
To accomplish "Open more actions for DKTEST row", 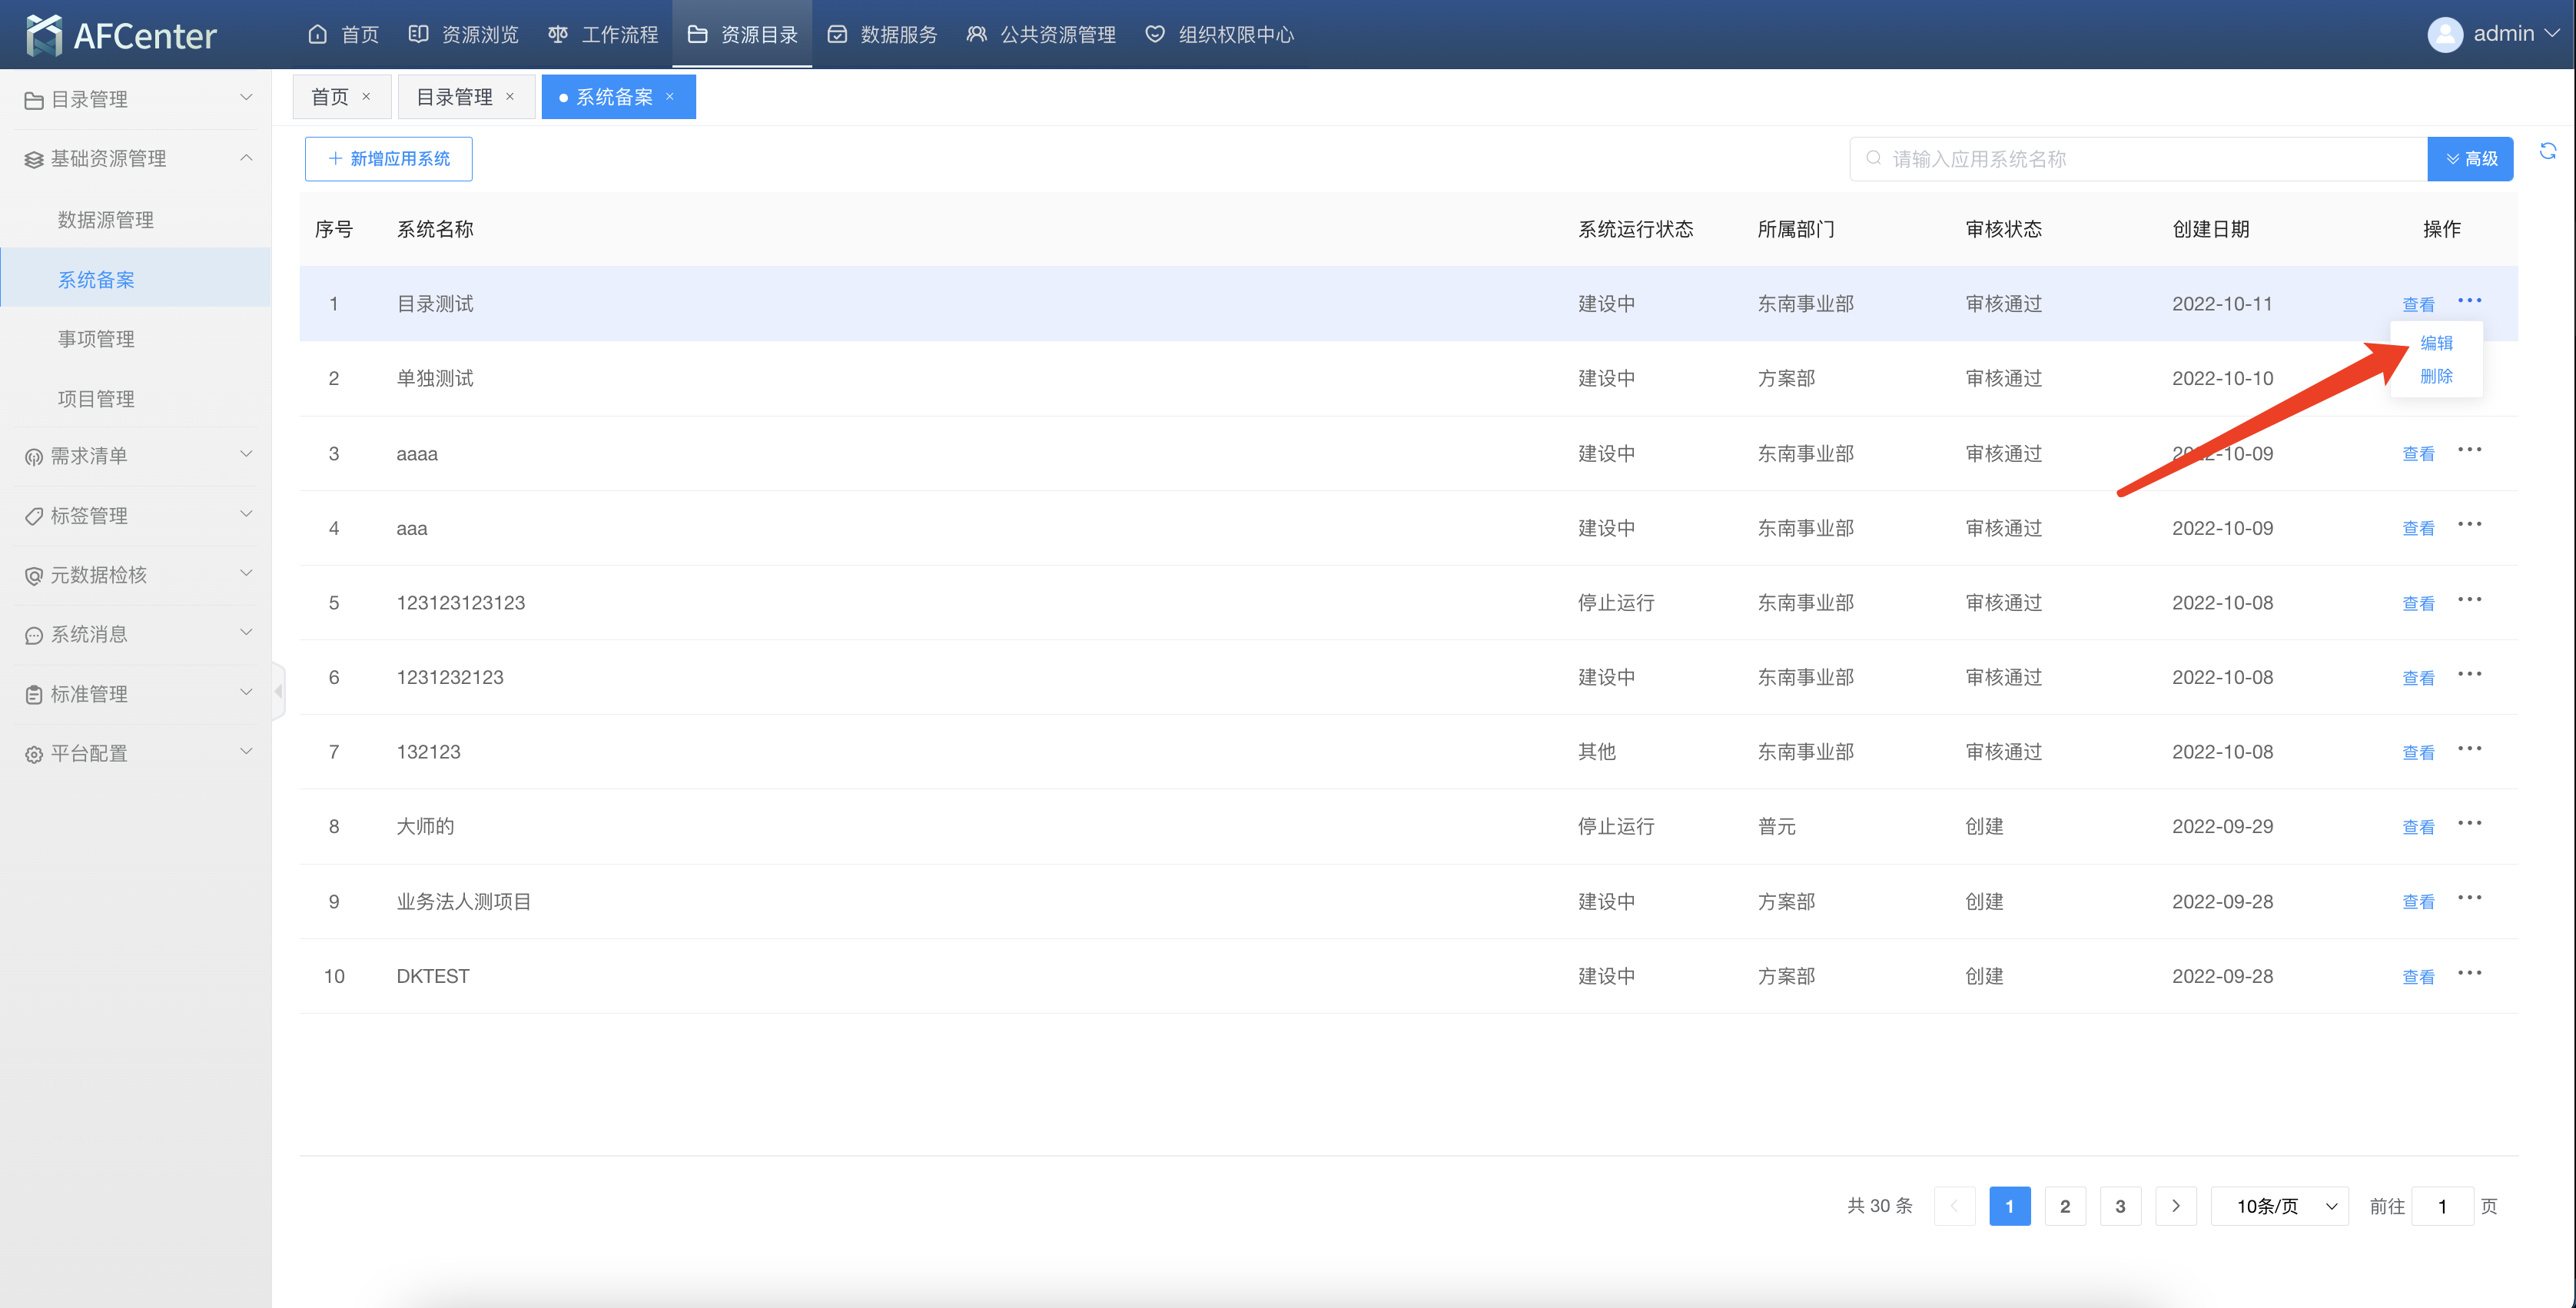I will pos(2469,973).
